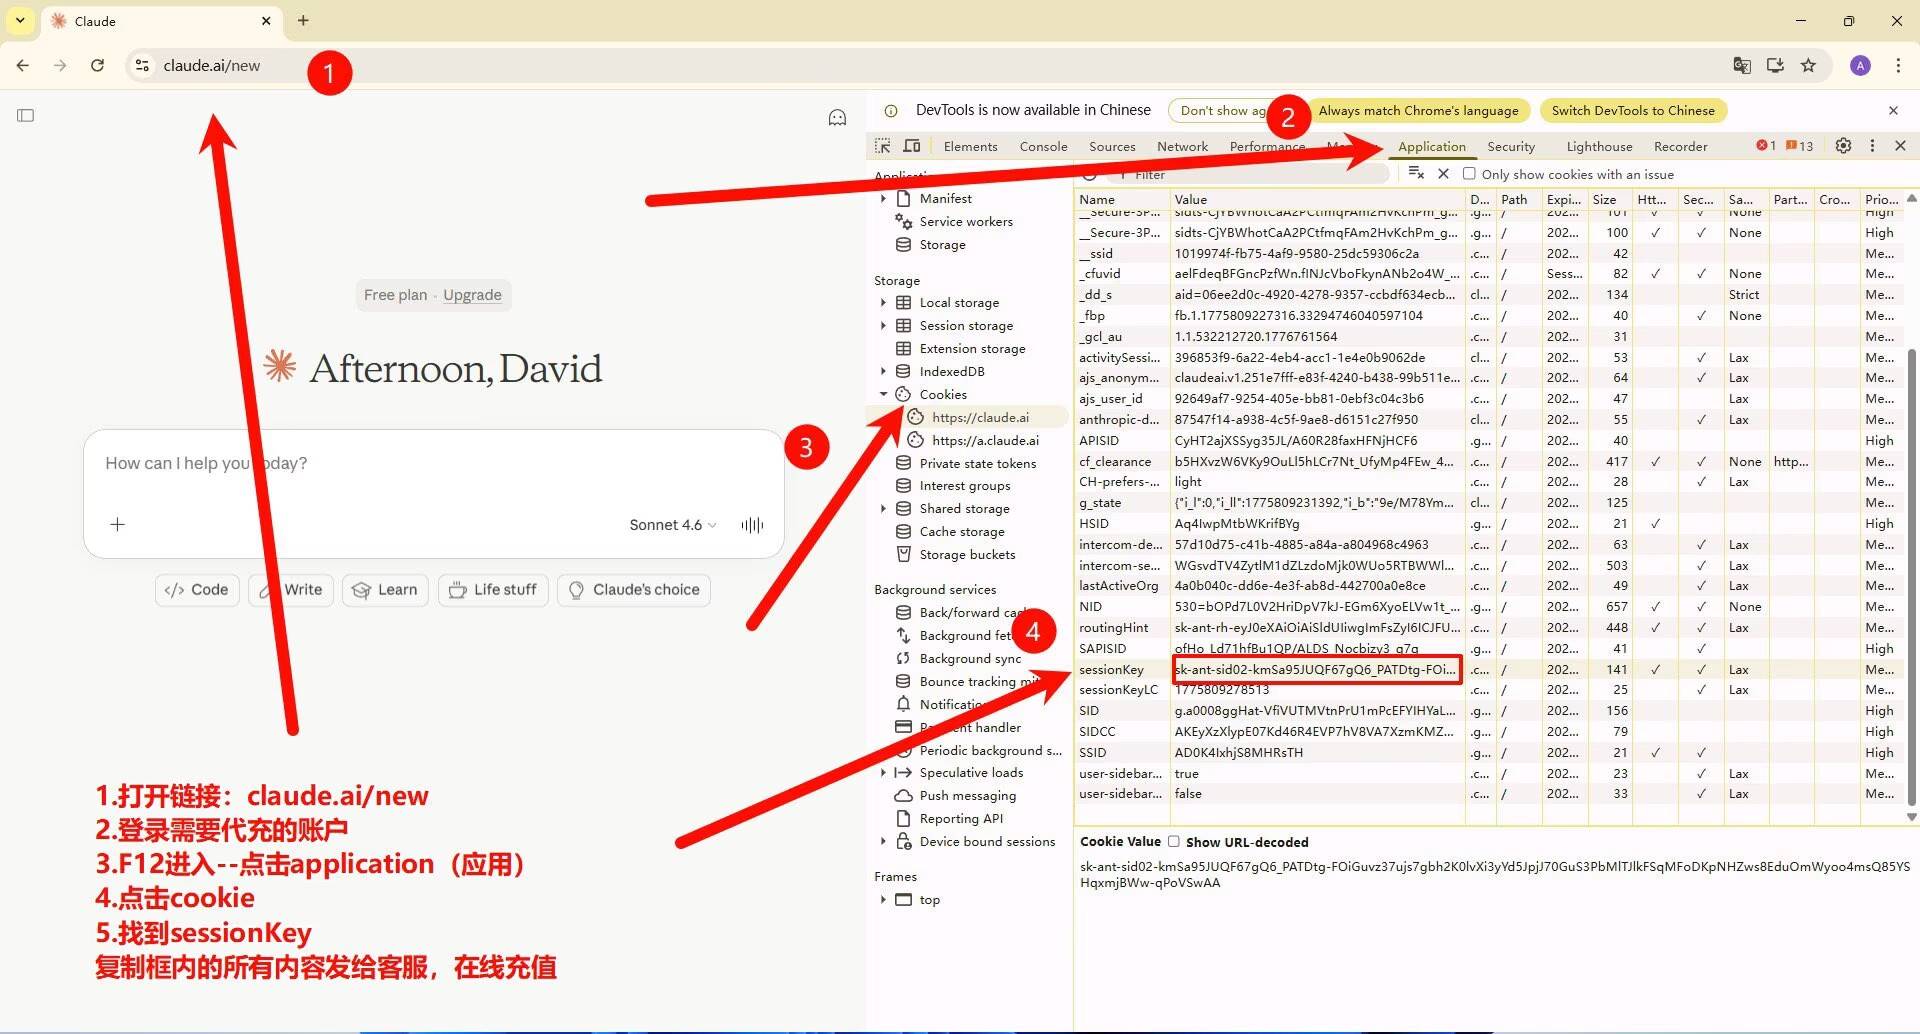The image size is (1920, 1034).
Task: Expand Local storage section
Action: tap(883, 302)
